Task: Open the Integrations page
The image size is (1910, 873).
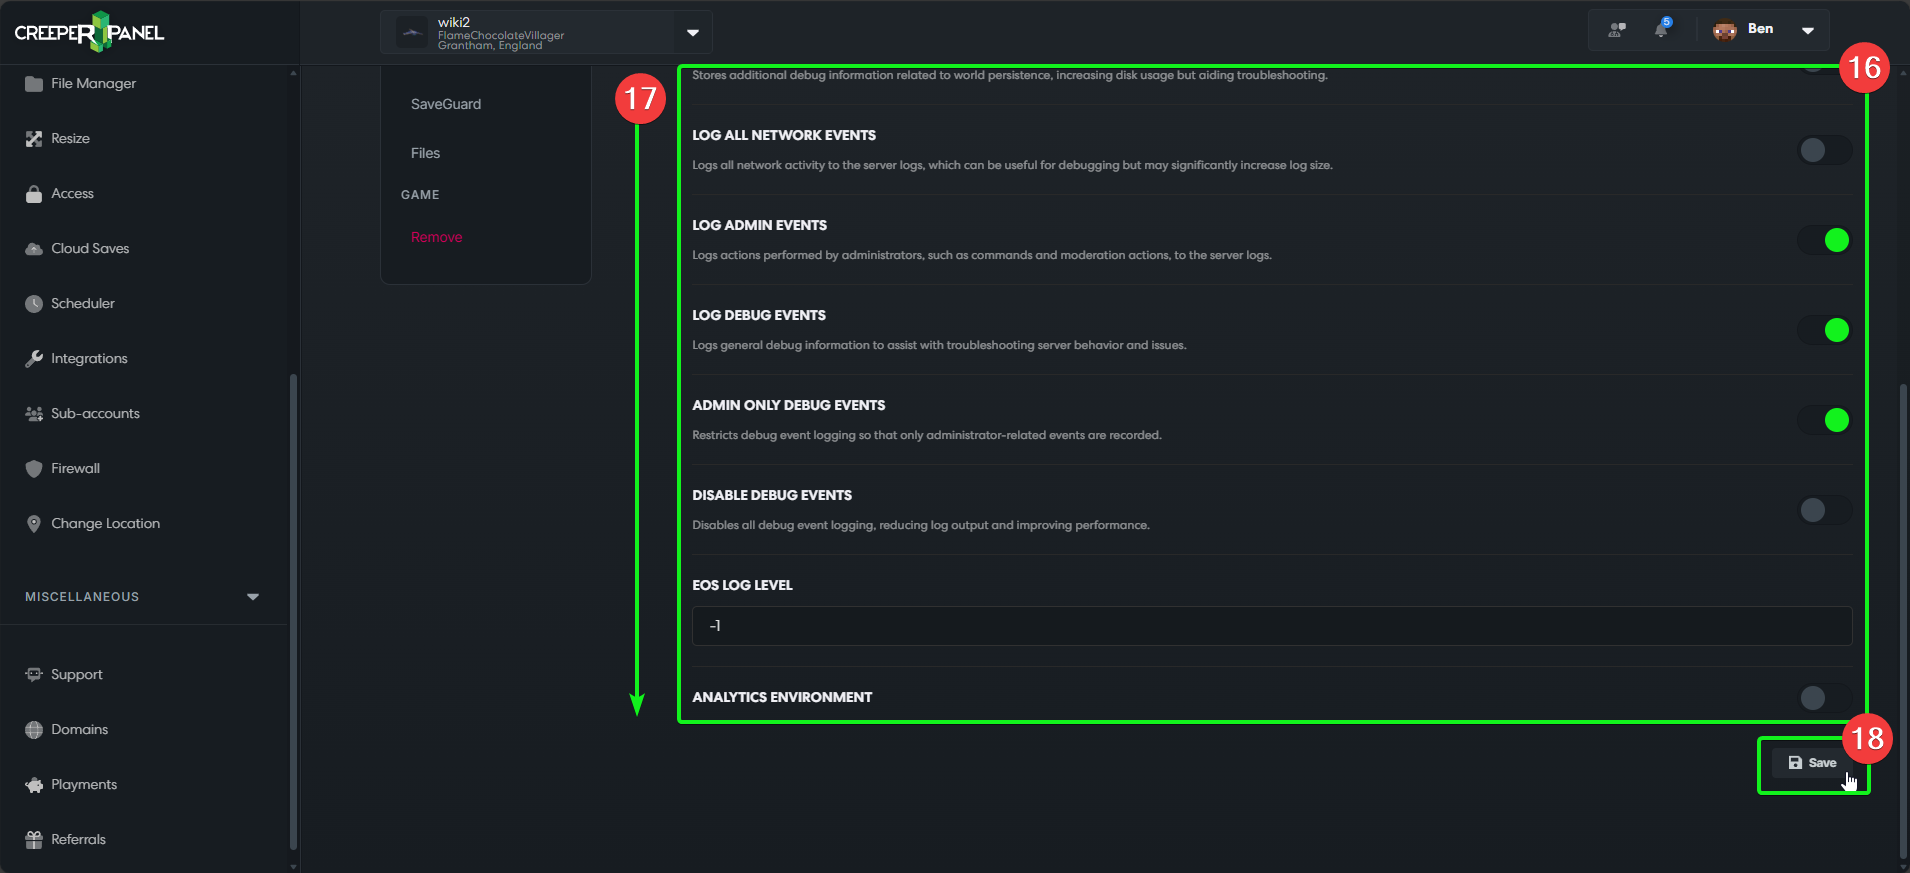Action: [88, 358]
